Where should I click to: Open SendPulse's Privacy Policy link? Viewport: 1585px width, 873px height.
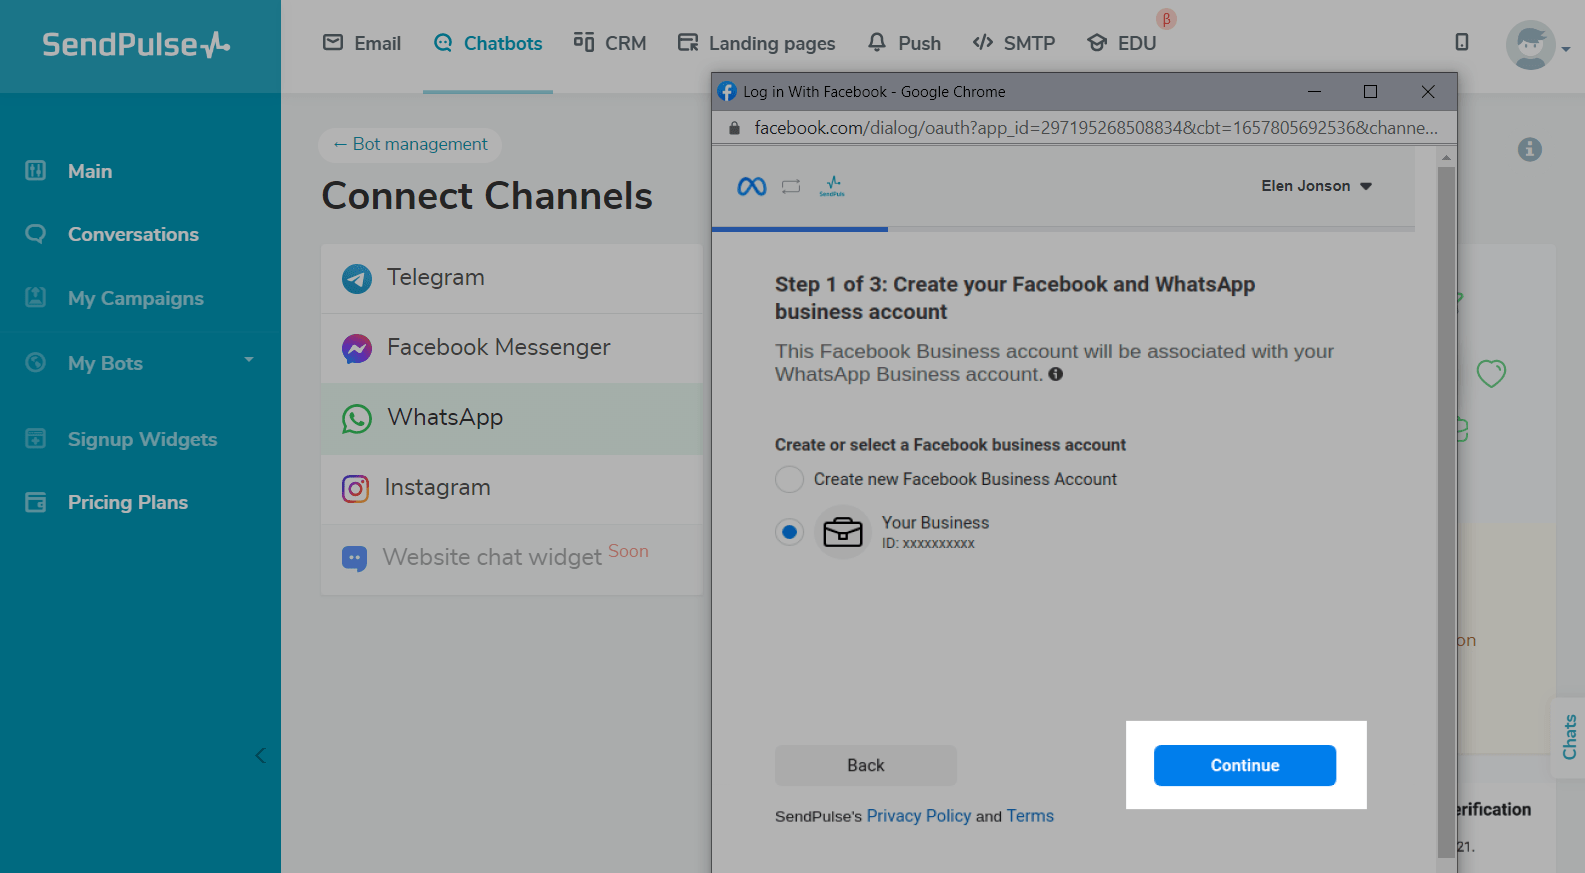[x=919, y=816]
